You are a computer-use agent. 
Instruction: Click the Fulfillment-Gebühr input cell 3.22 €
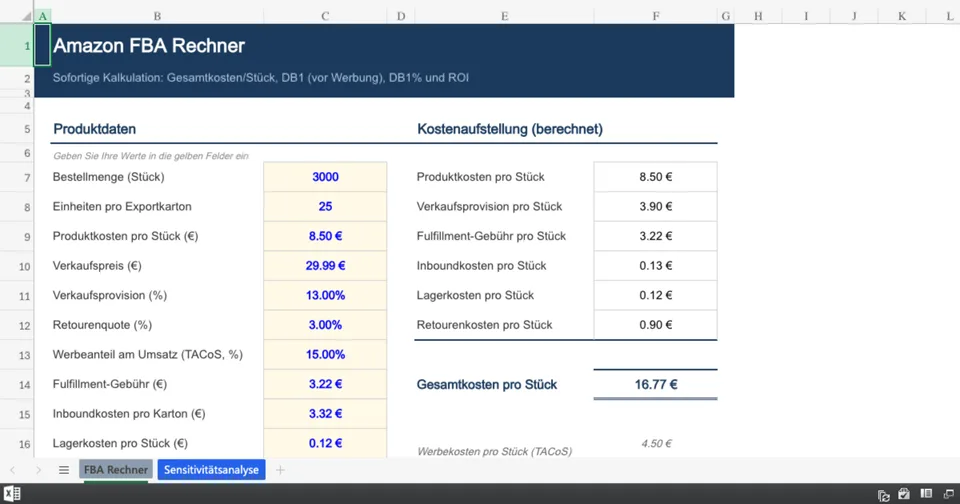[x=325, y=384]
